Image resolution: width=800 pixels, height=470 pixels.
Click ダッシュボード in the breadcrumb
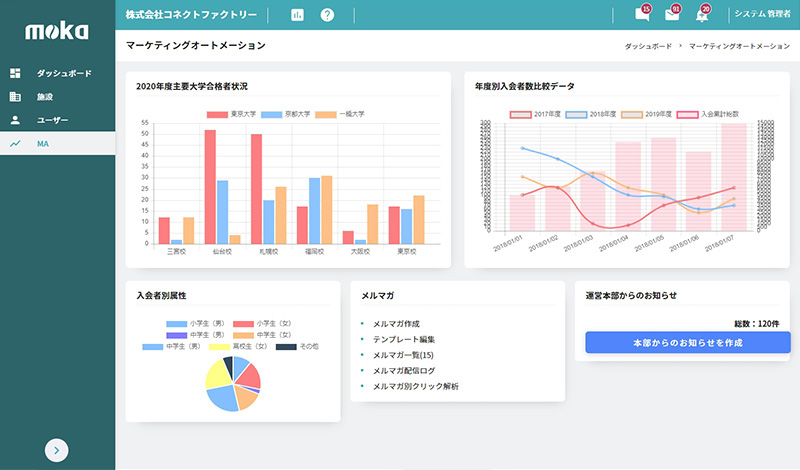pyautogui.click(x=647, y=47)
